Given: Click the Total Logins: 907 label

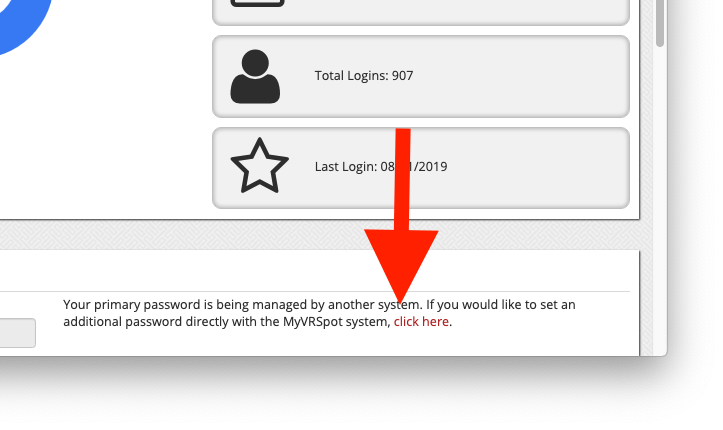Looking at the screenshot, I should tap(364, 76).
